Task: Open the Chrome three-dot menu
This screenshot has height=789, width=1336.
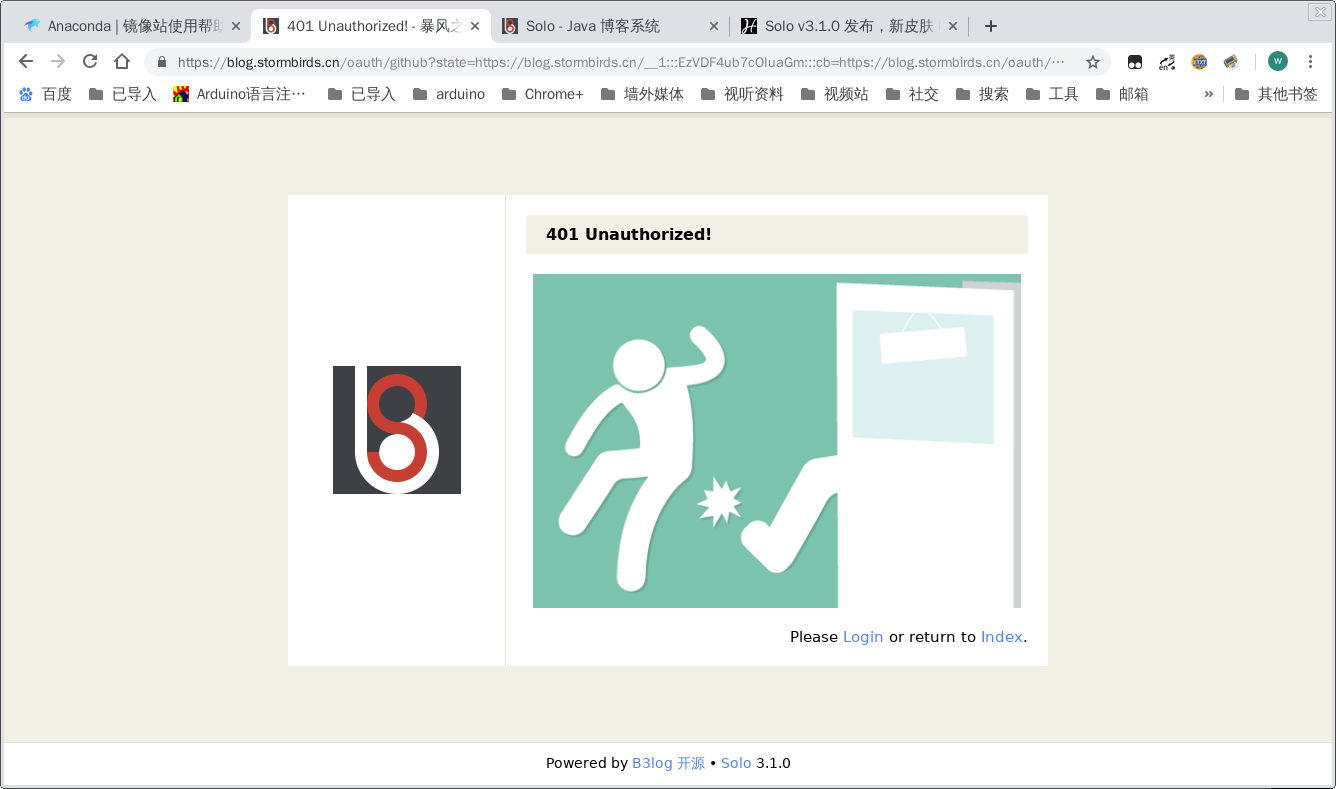Action: pyautogui.click(x=1310, y=61)
